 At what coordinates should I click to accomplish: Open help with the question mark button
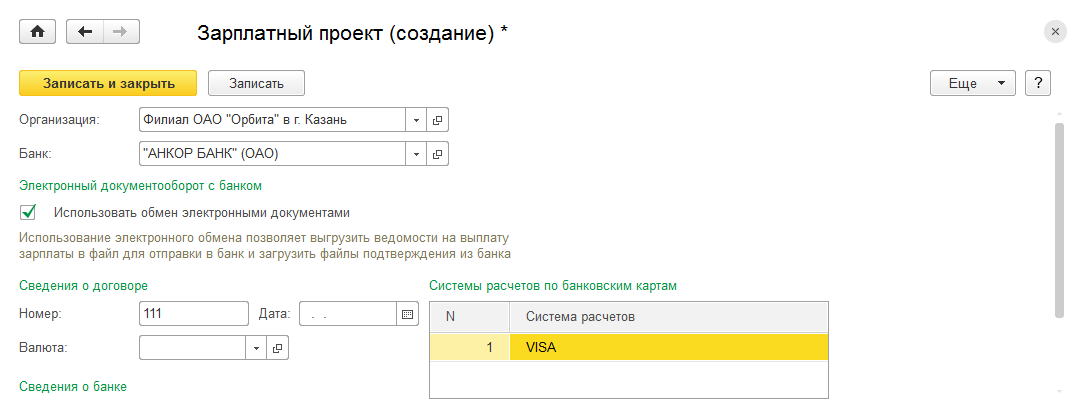[1038, 83]
